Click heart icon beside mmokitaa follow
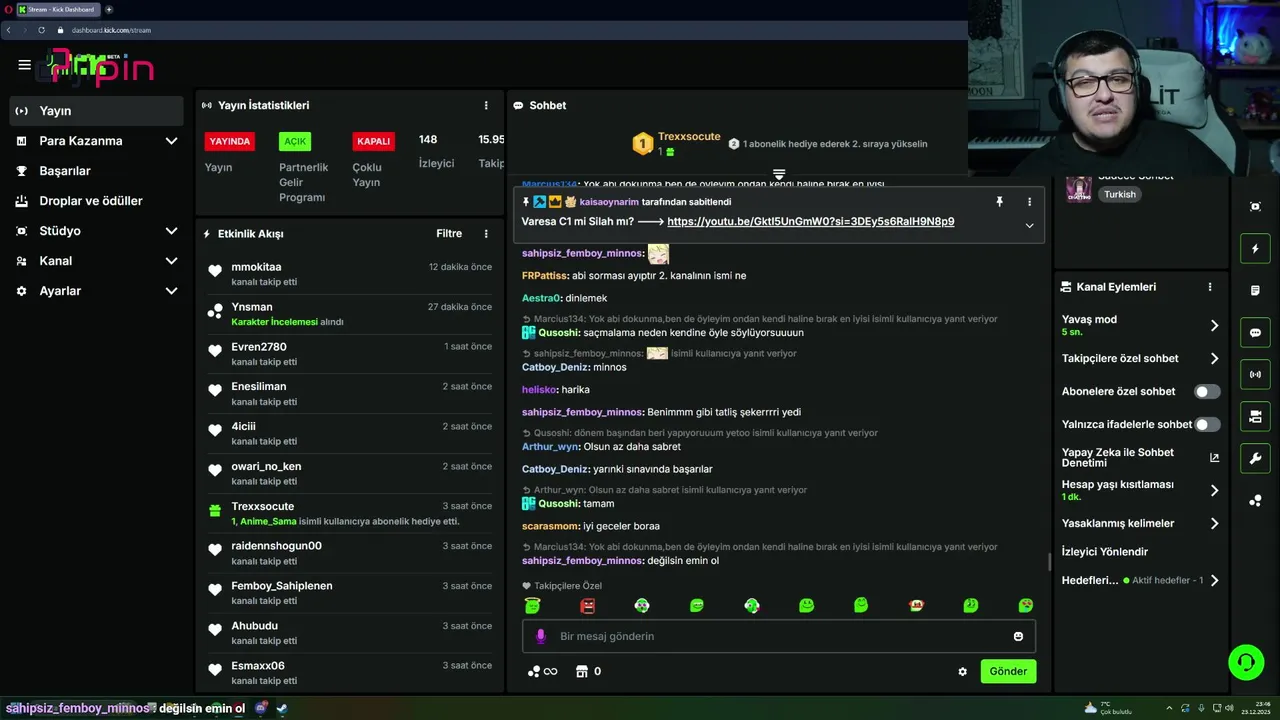This screenshot has height=720, width=1280. pyautogui.click(x=215, y=271)
